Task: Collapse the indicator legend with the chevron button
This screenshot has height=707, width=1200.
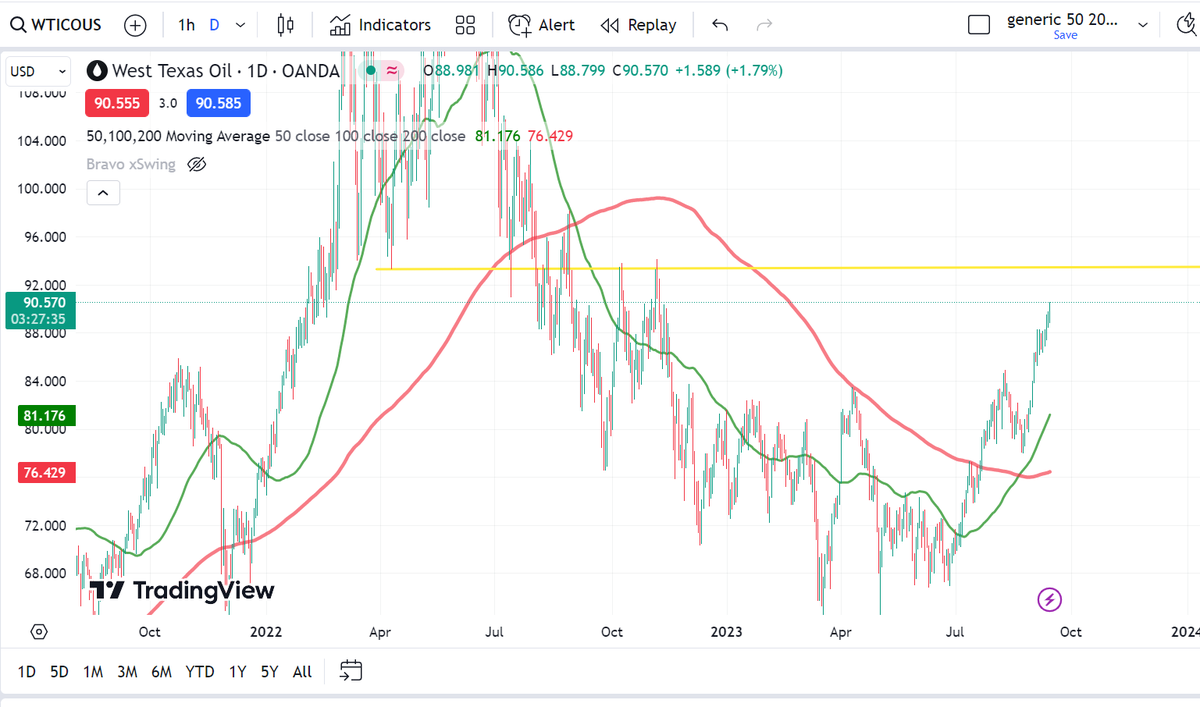Action: (103, 192)
